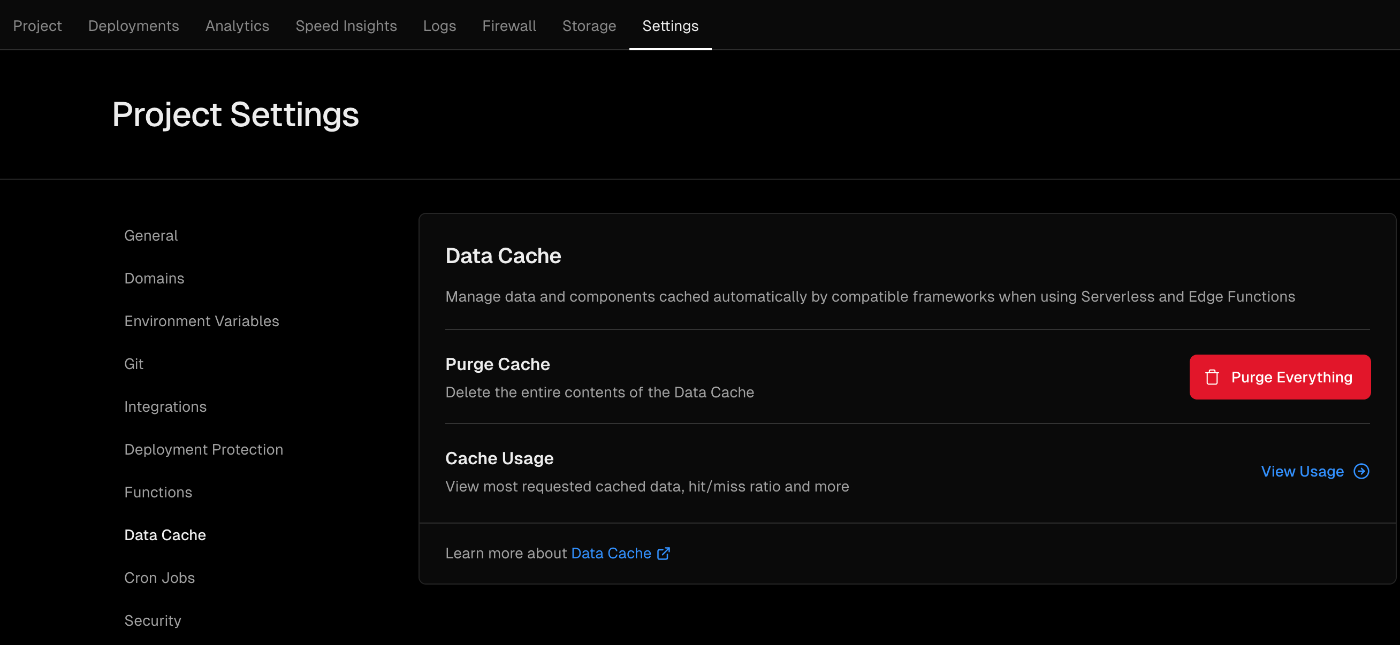
Task: Open Security settings in the sidebar
Action: [152, 621]
